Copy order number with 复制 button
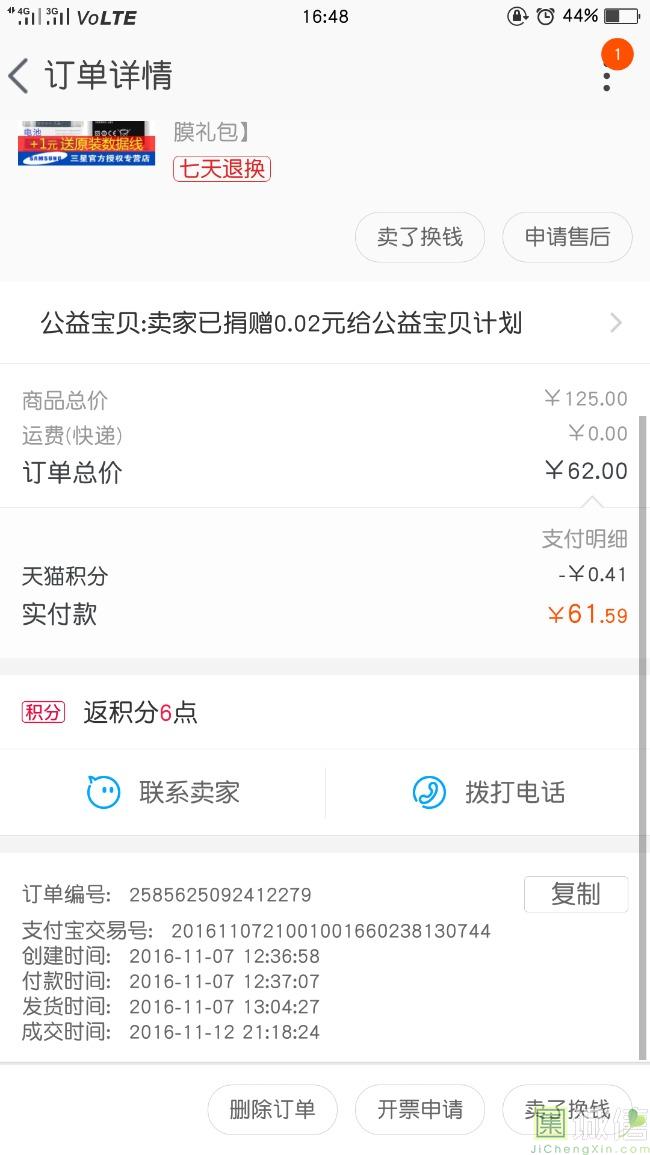Screen dimensions: 650x1155 click(575, 894)
